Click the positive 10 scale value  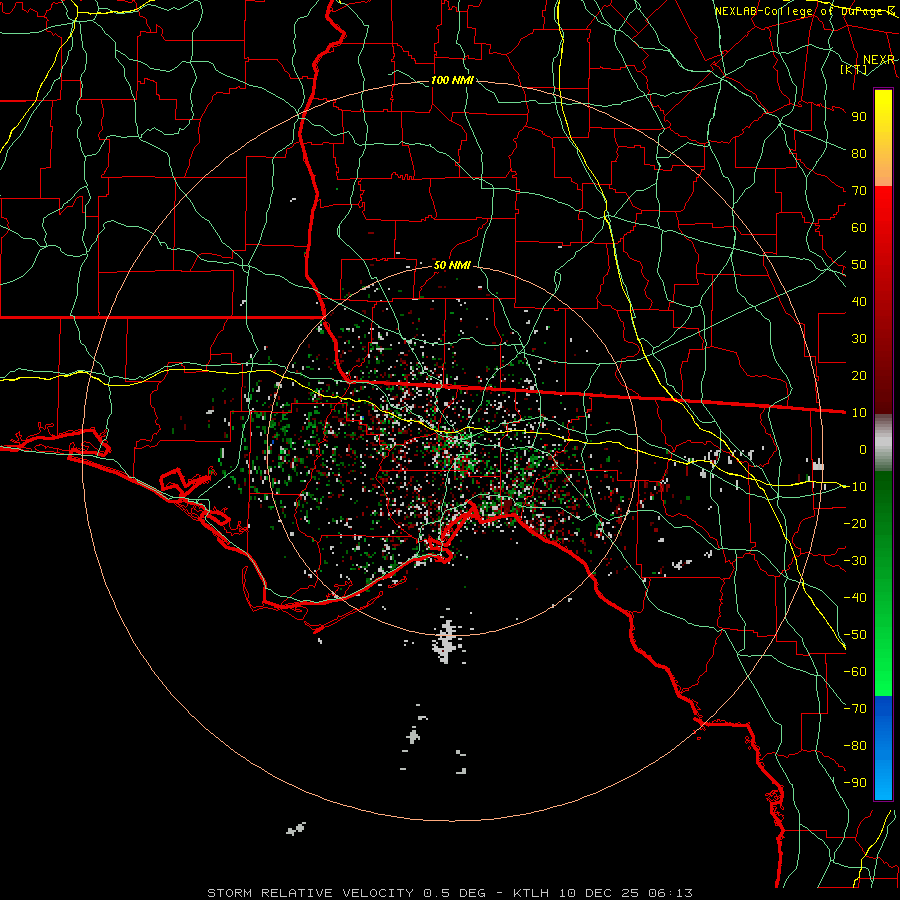(859, 413)
